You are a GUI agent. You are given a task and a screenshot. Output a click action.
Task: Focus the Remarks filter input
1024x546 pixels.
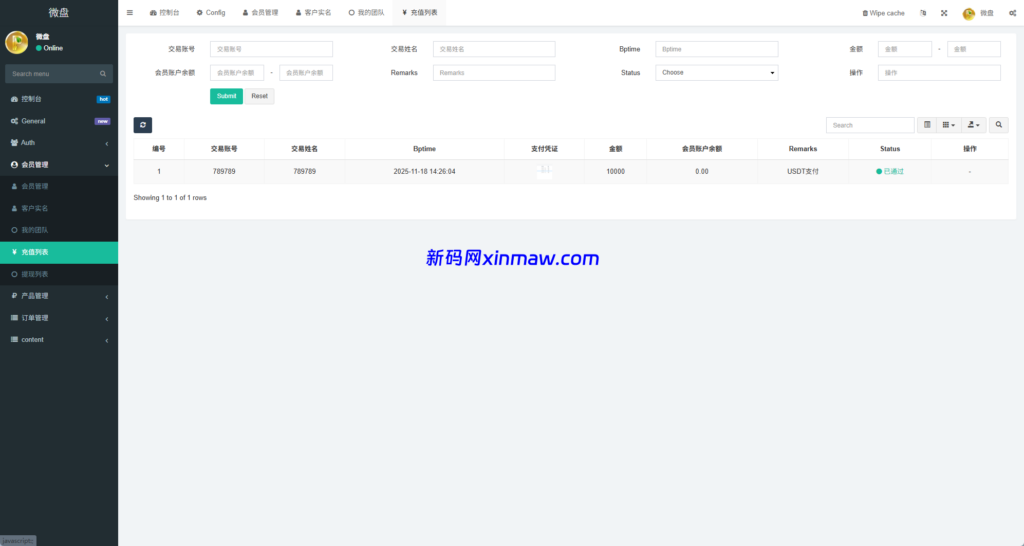(494, 72)
